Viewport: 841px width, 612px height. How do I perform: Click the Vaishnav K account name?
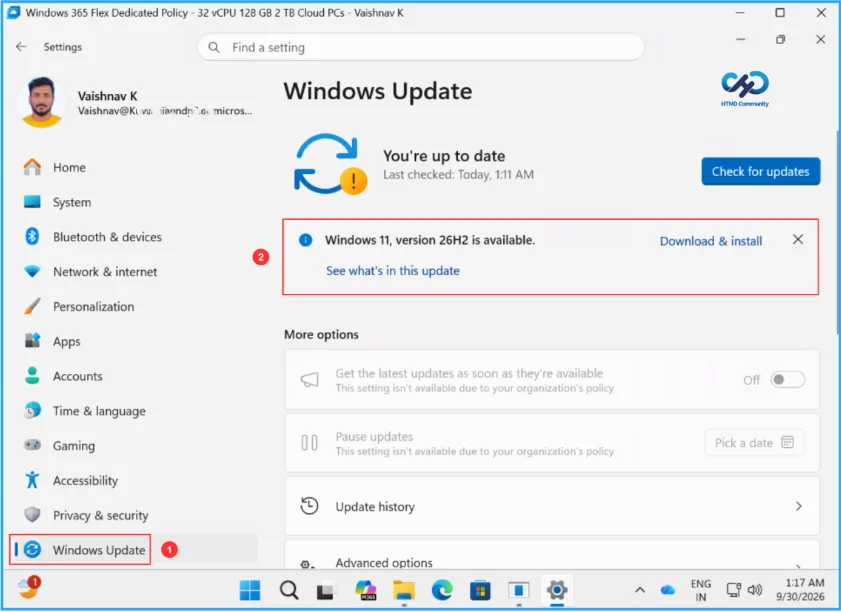coord(107,96)
